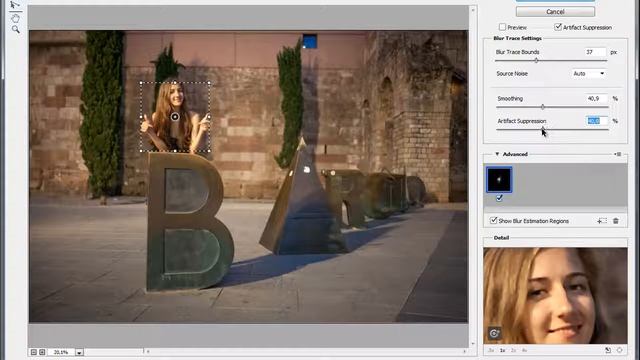Select the Hand tool
Screen dimensions: 640x360
tap(16, 18)
